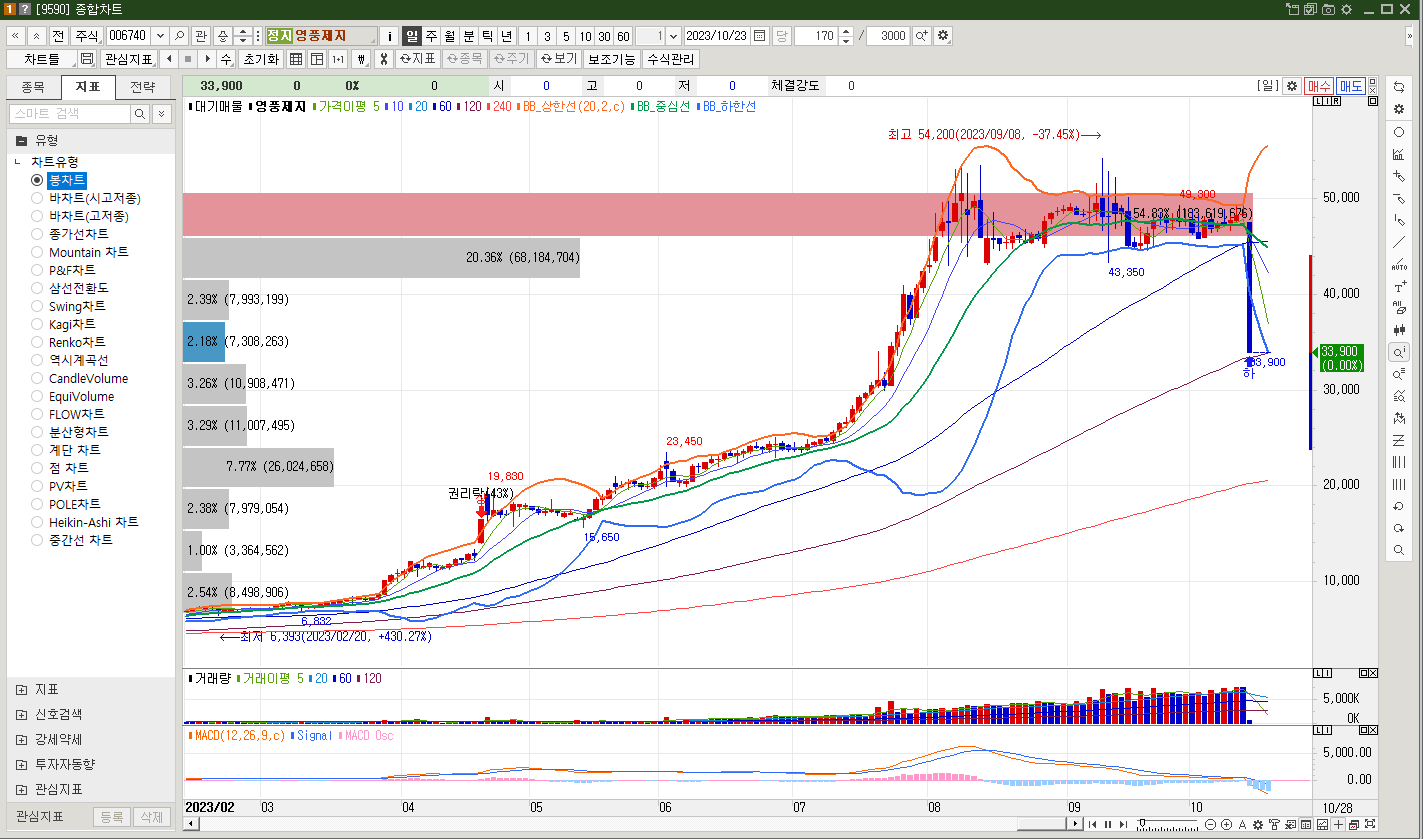Click the 초기화 reset button
This screenshot has width=1423, height=839.
tap(260, 59)
